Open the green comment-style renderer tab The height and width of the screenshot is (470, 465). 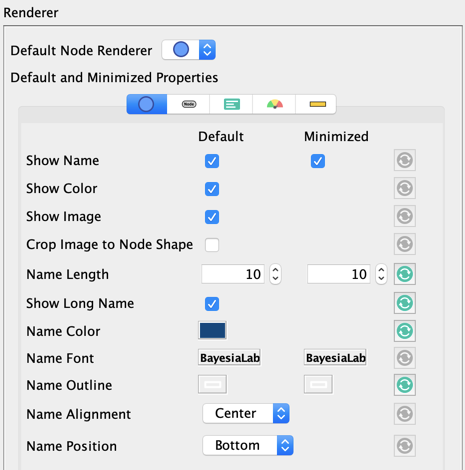click(x=231, y=104)
